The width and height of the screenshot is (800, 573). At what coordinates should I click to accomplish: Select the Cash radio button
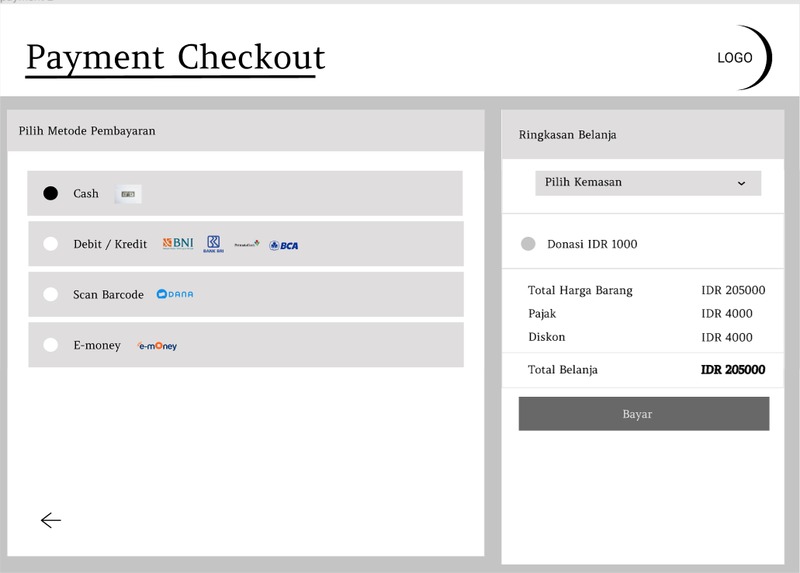click(51, 193)
